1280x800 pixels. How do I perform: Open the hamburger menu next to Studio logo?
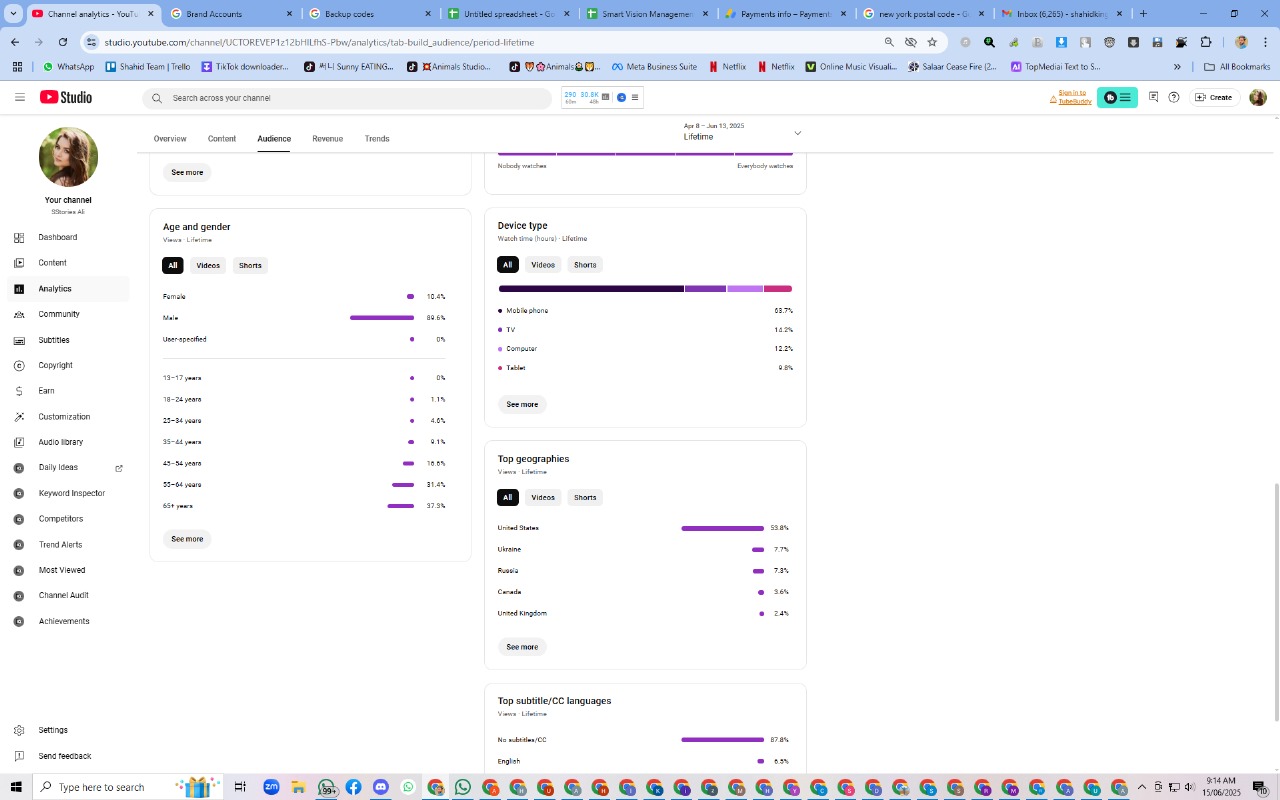pyautogui.click(x=19, y=97)
